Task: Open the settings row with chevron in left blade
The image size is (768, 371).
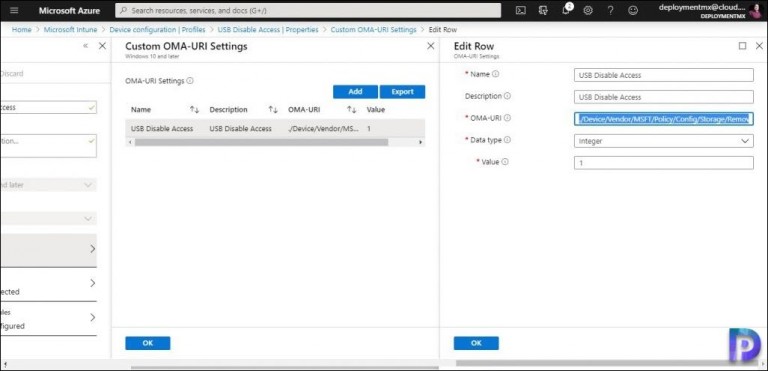Action: (48, 249)
